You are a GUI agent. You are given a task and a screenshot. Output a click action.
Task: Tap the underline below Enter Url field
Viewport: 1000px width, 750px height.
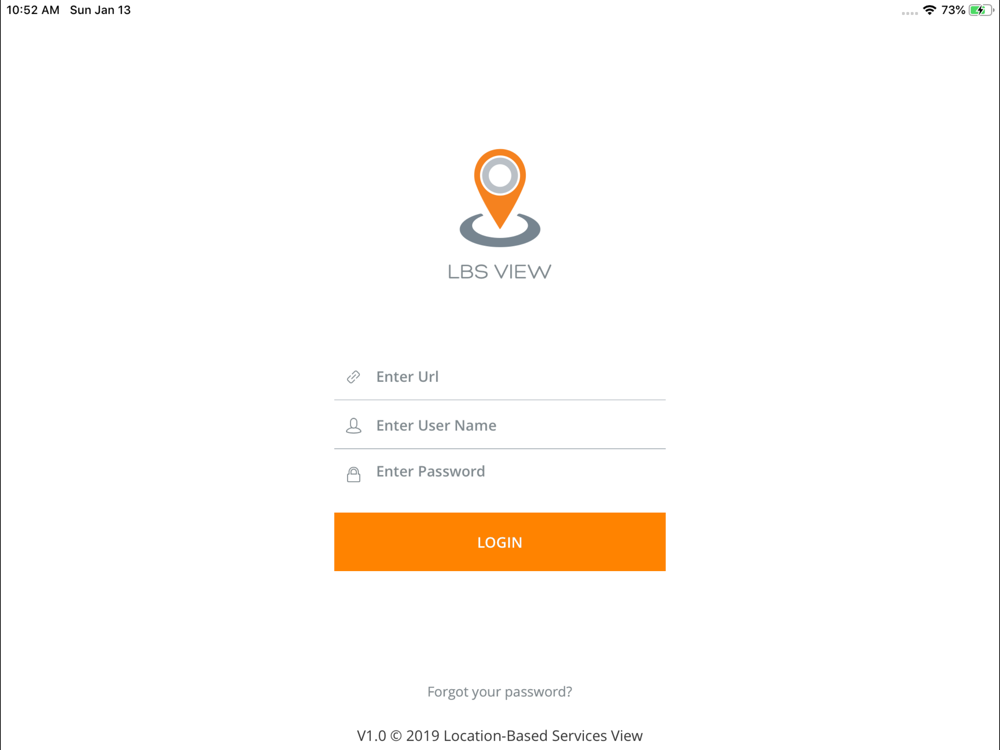click(500, 400)
